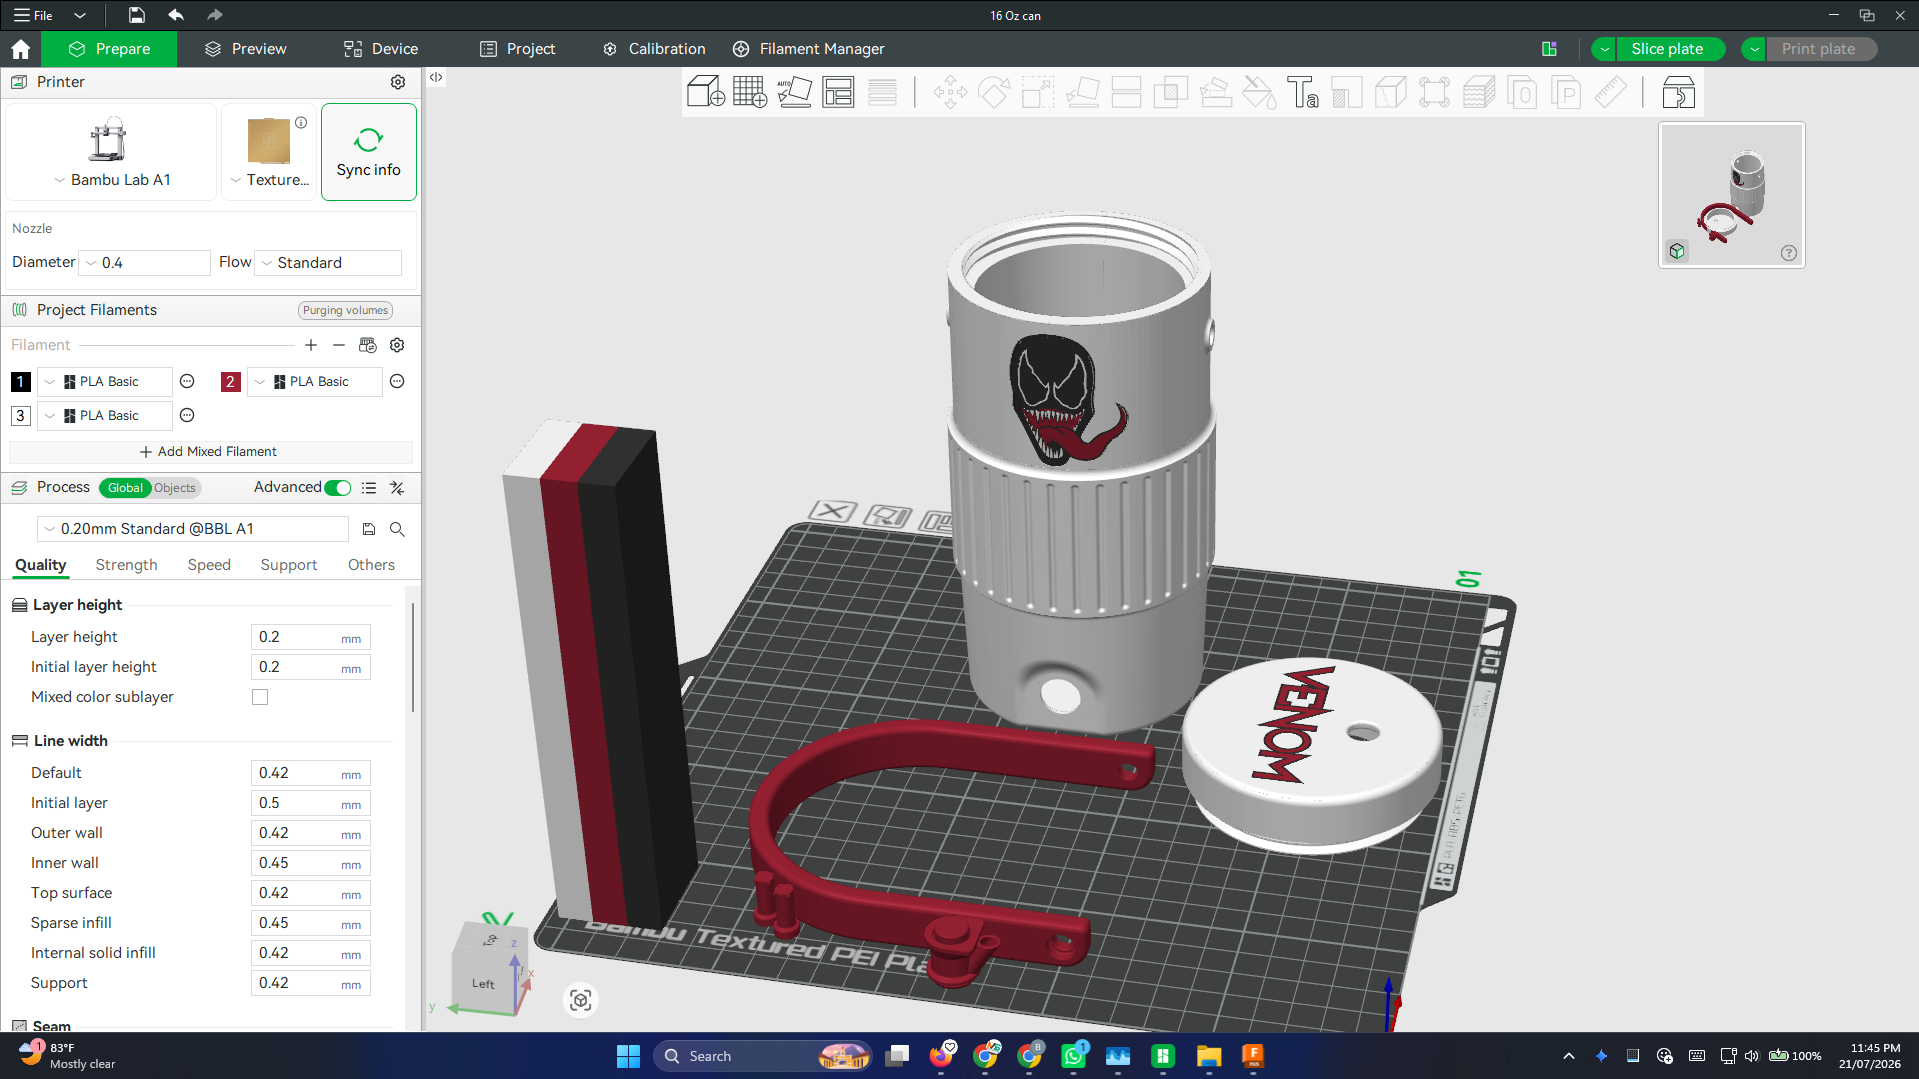The height and width of the screenshot is (1079, 1919).
Task: Open the Text shape tool
Action: [x=1302, y=92]
